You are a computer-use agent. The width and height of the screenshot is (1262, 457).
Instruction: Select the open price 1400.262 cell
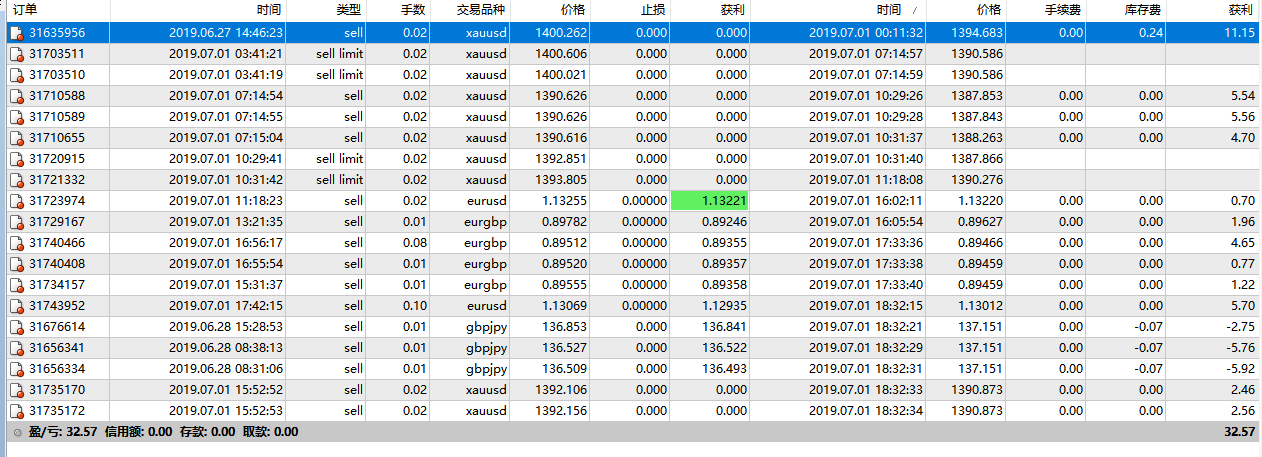[563, 33]
